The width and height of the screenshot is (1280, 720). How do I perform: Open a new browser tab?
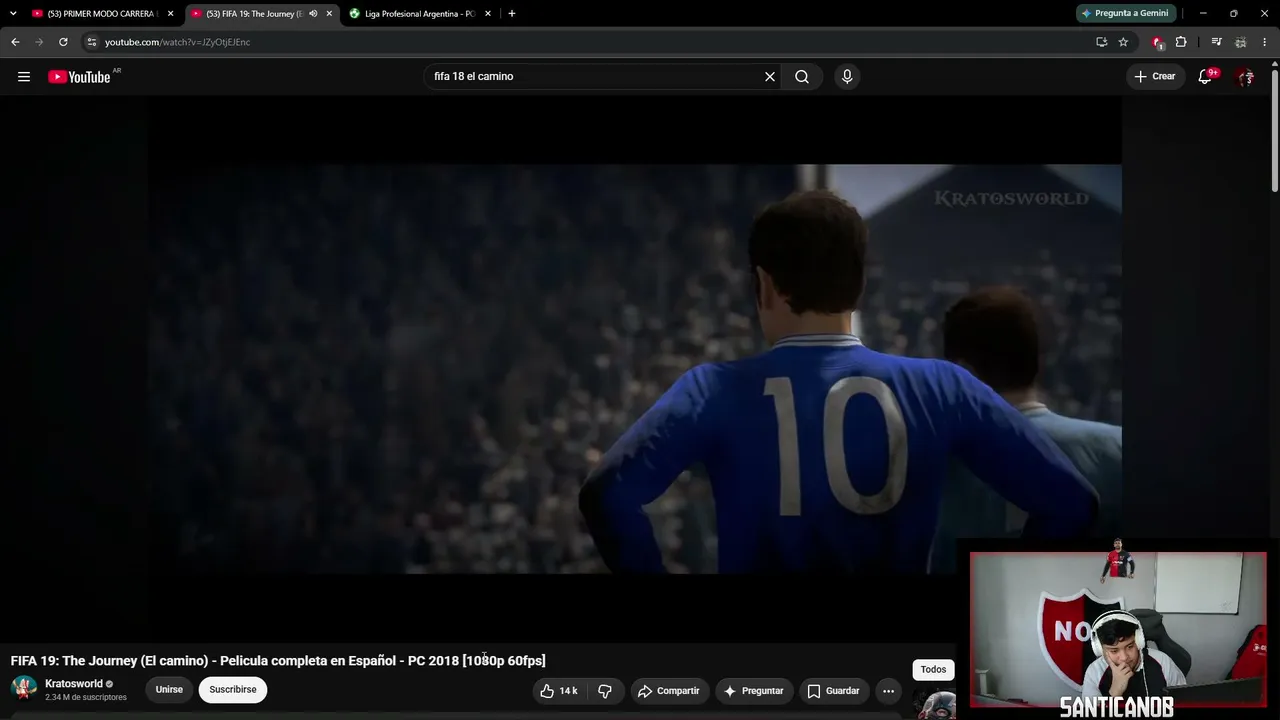click(x=512, y=14)
